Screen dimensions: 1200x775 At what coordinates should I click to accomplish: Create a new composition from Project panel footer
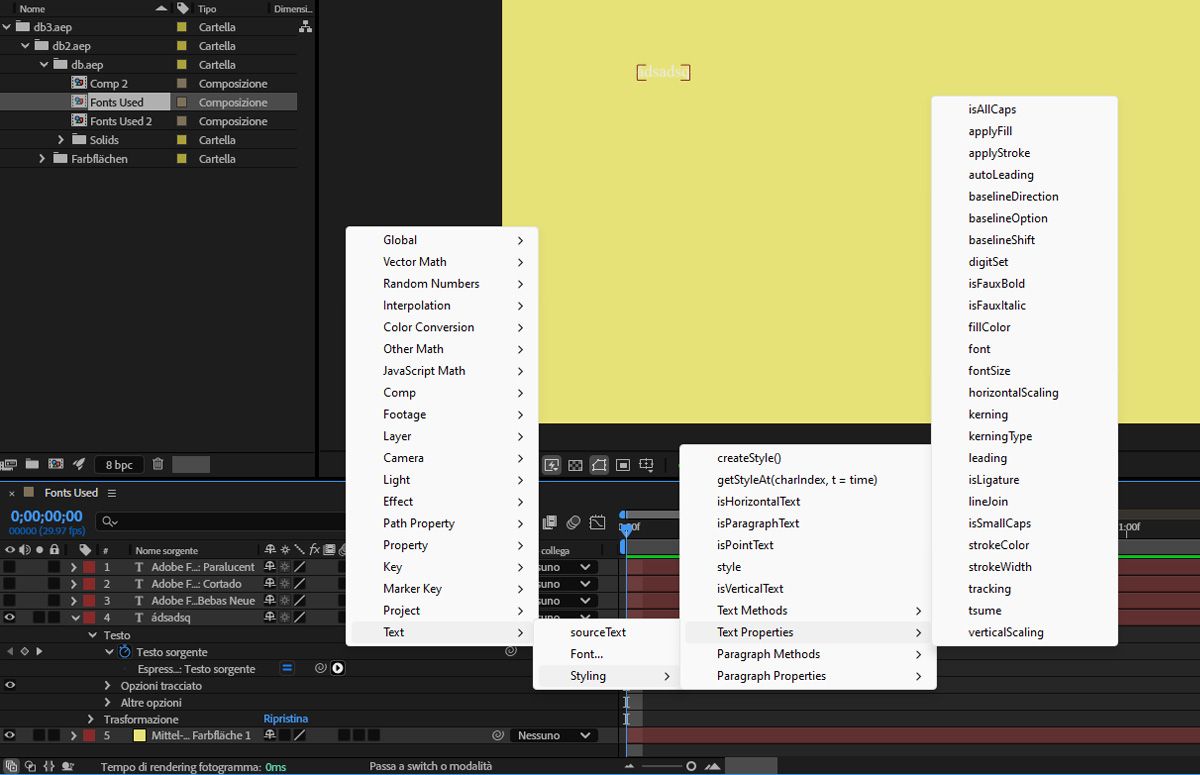click(x=56, y=464)
